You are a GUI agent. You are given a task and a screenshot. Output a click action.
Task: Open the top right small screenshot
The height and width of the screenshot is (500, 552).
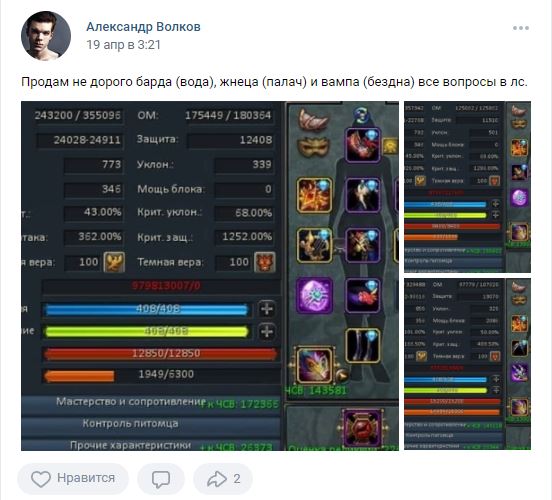(467, 187)
